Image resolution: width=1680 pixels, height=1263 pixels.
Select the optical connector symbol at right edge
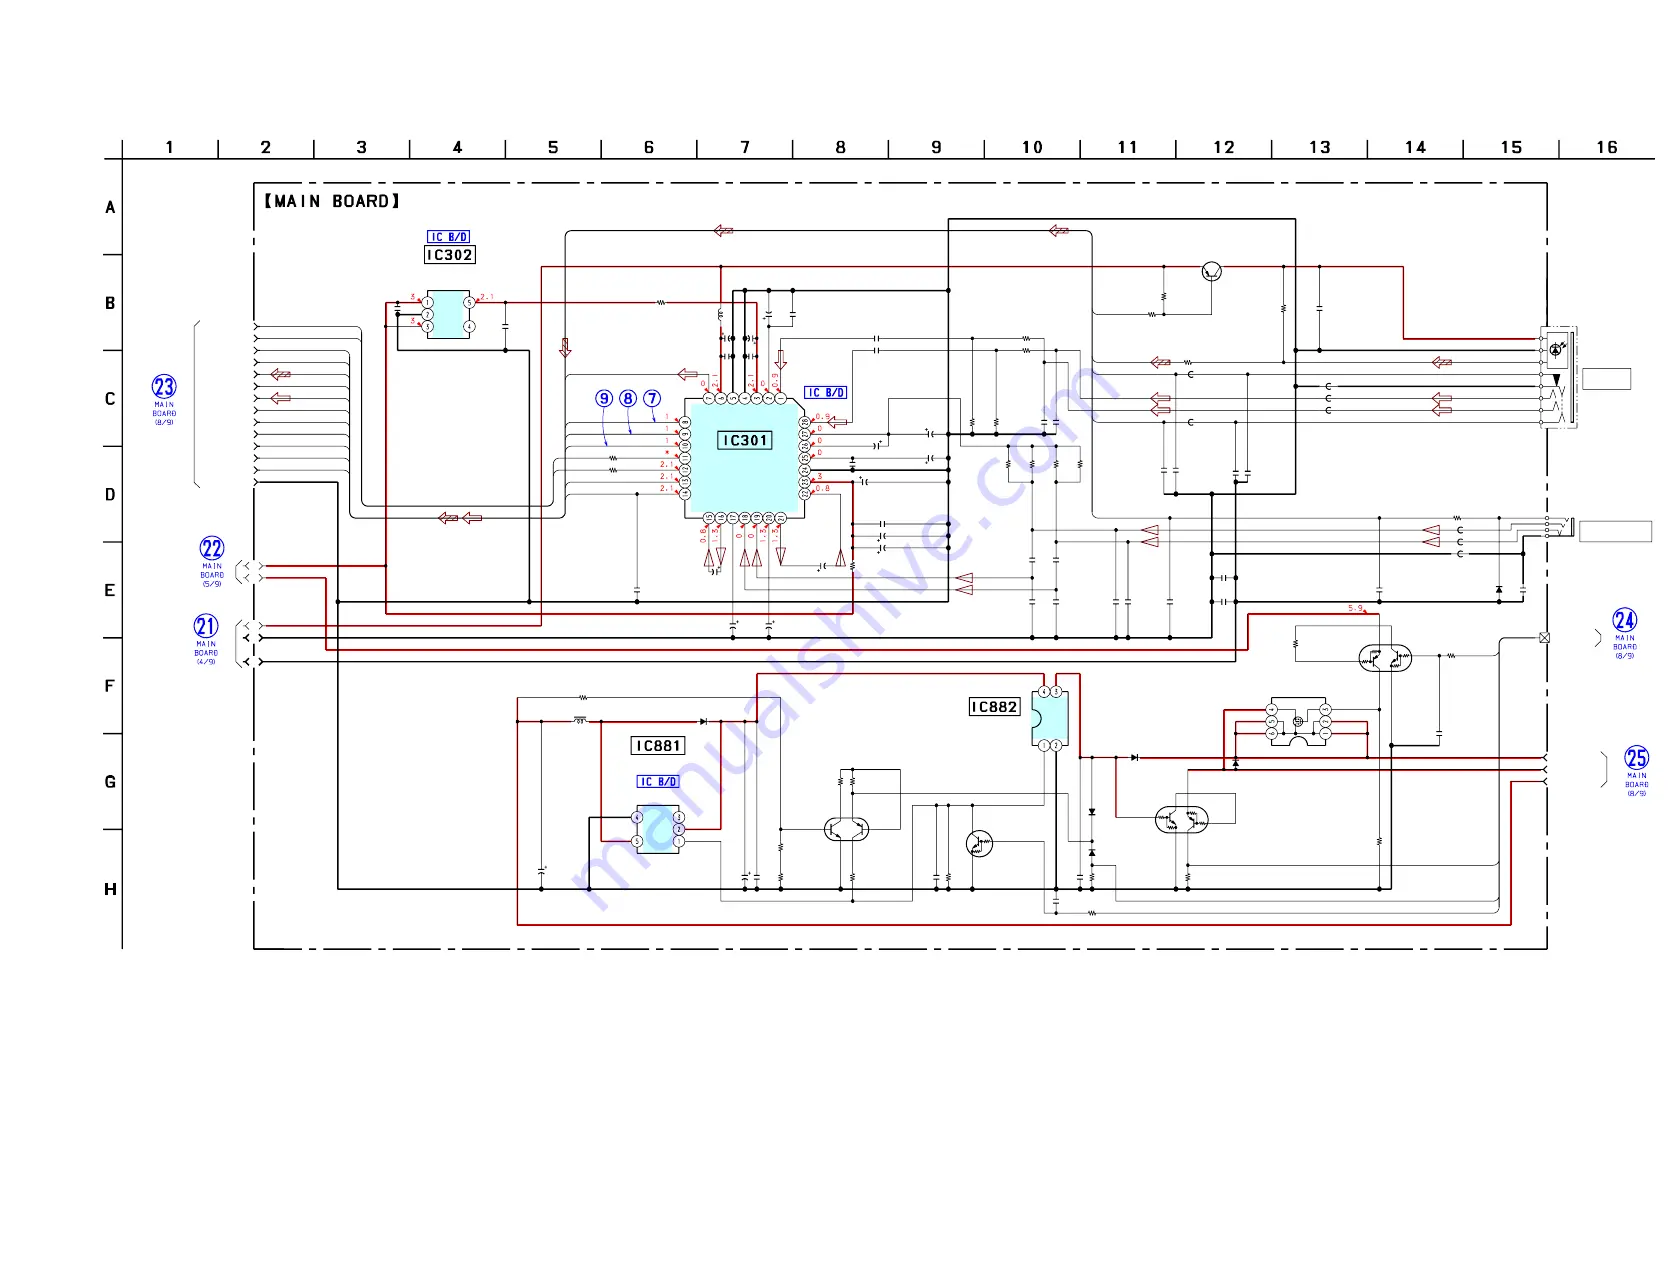(1559, 376)
